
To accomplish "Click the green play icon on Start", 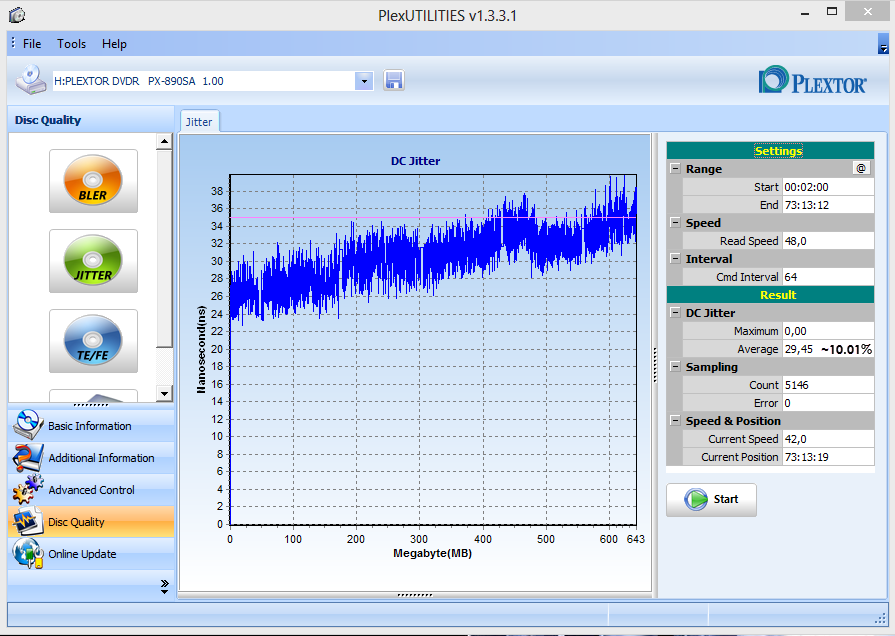I will [696, 500].
